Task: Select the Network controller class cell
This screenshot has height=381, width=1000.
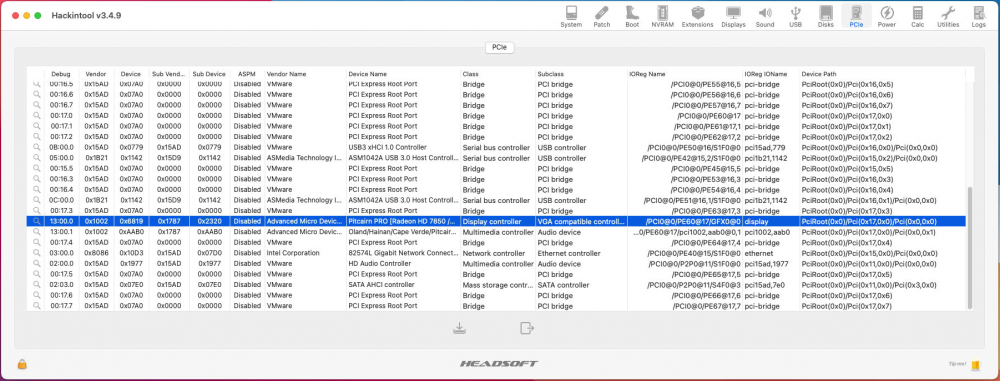Action: click(x=497, y=253)
